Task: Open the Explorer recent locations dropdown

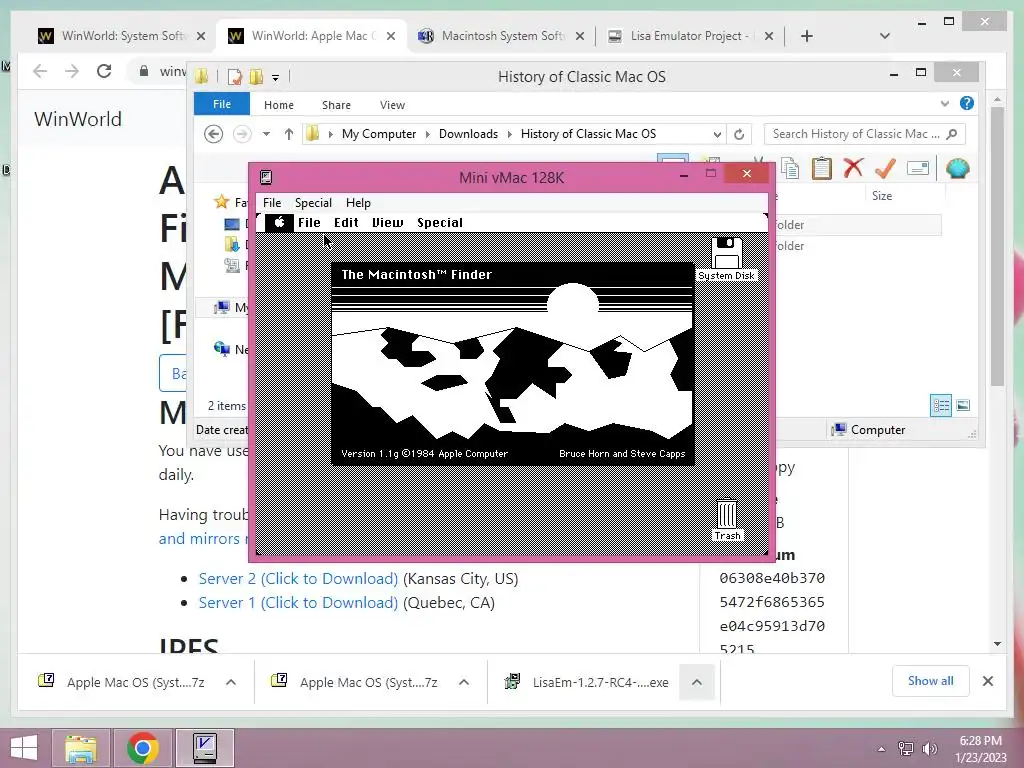Action: [266, 134]
